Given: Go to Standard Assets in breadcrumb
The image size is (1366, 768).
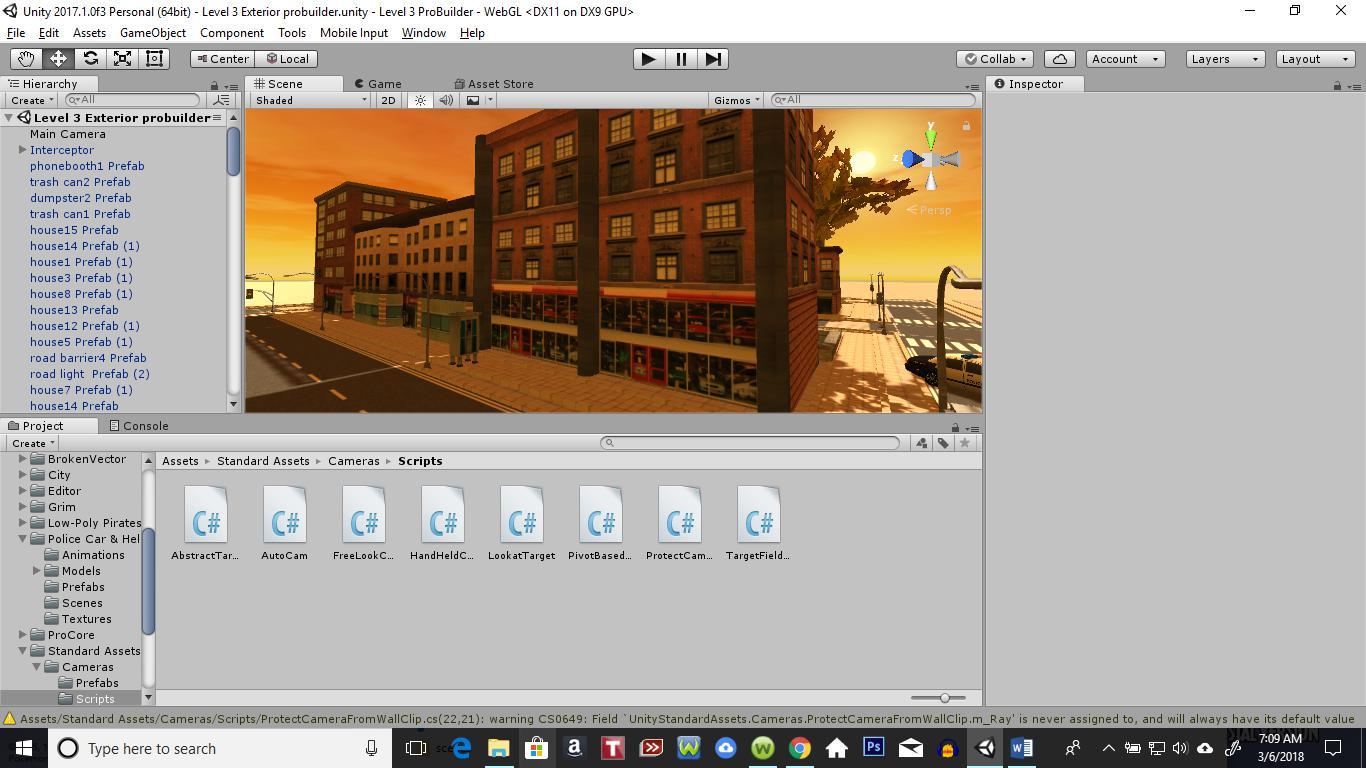Looking at the screenshot, I should click(x=263, y=461).
